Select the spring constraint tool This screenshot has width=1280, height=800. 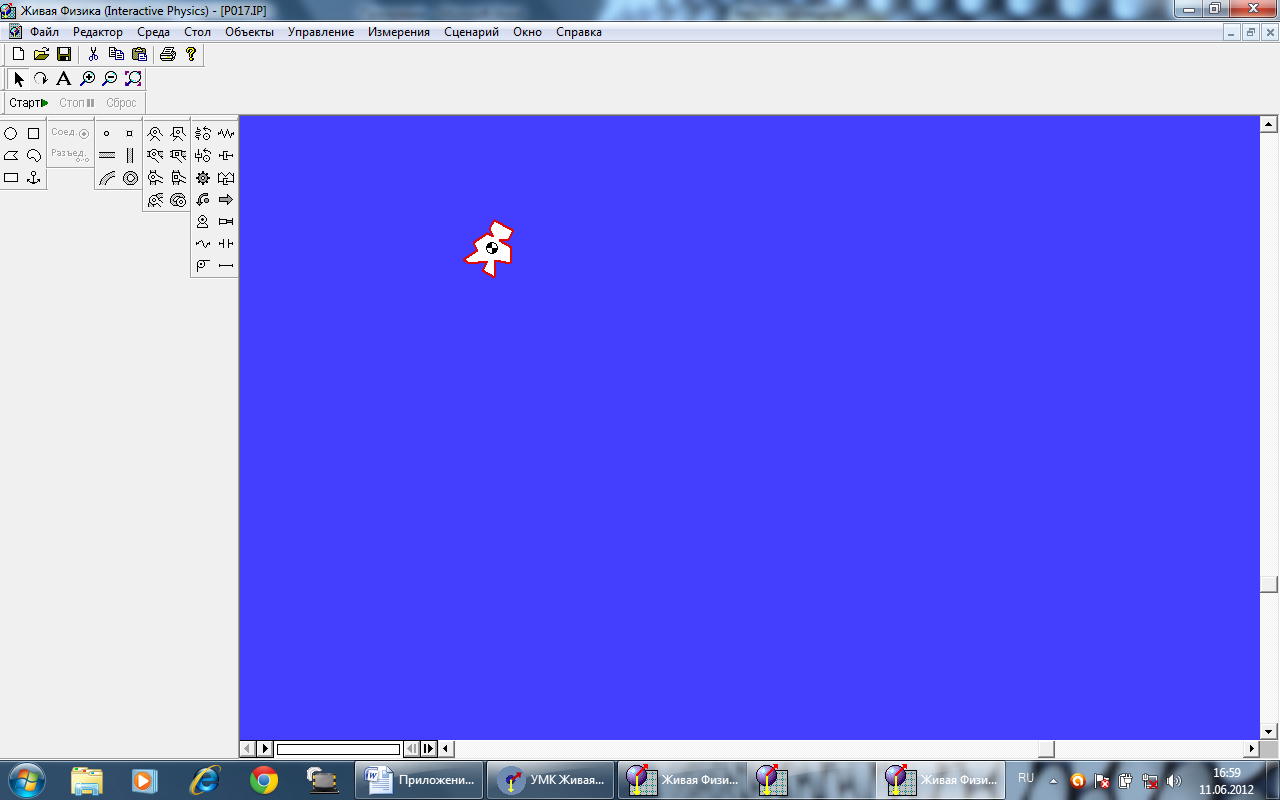(x=226, y=133)
